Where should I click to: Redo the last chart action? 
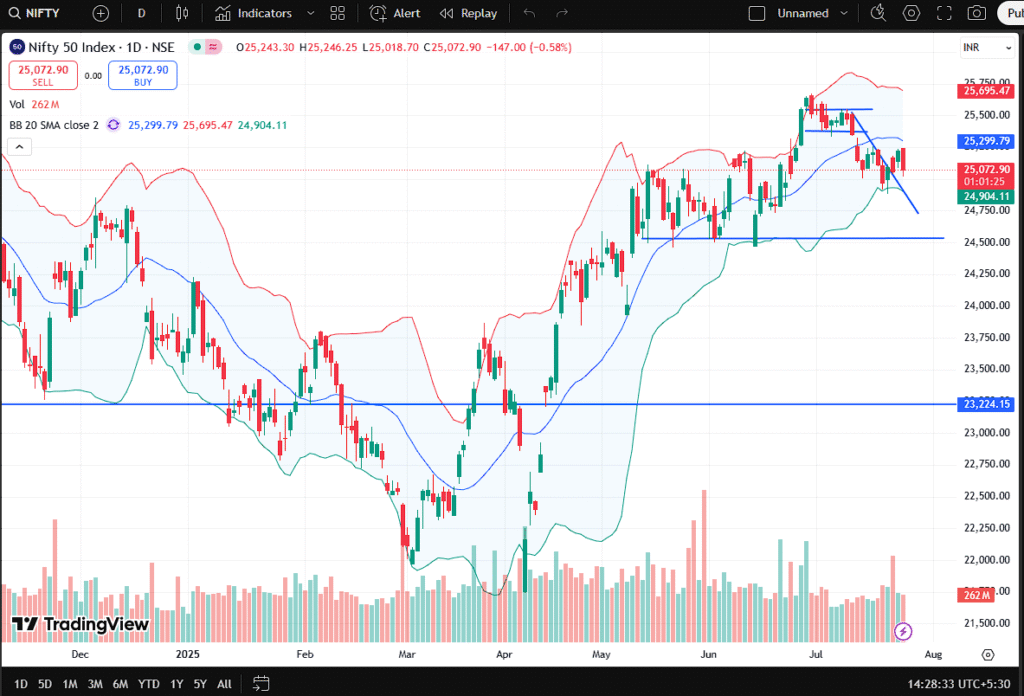click(x=562, y=13)
